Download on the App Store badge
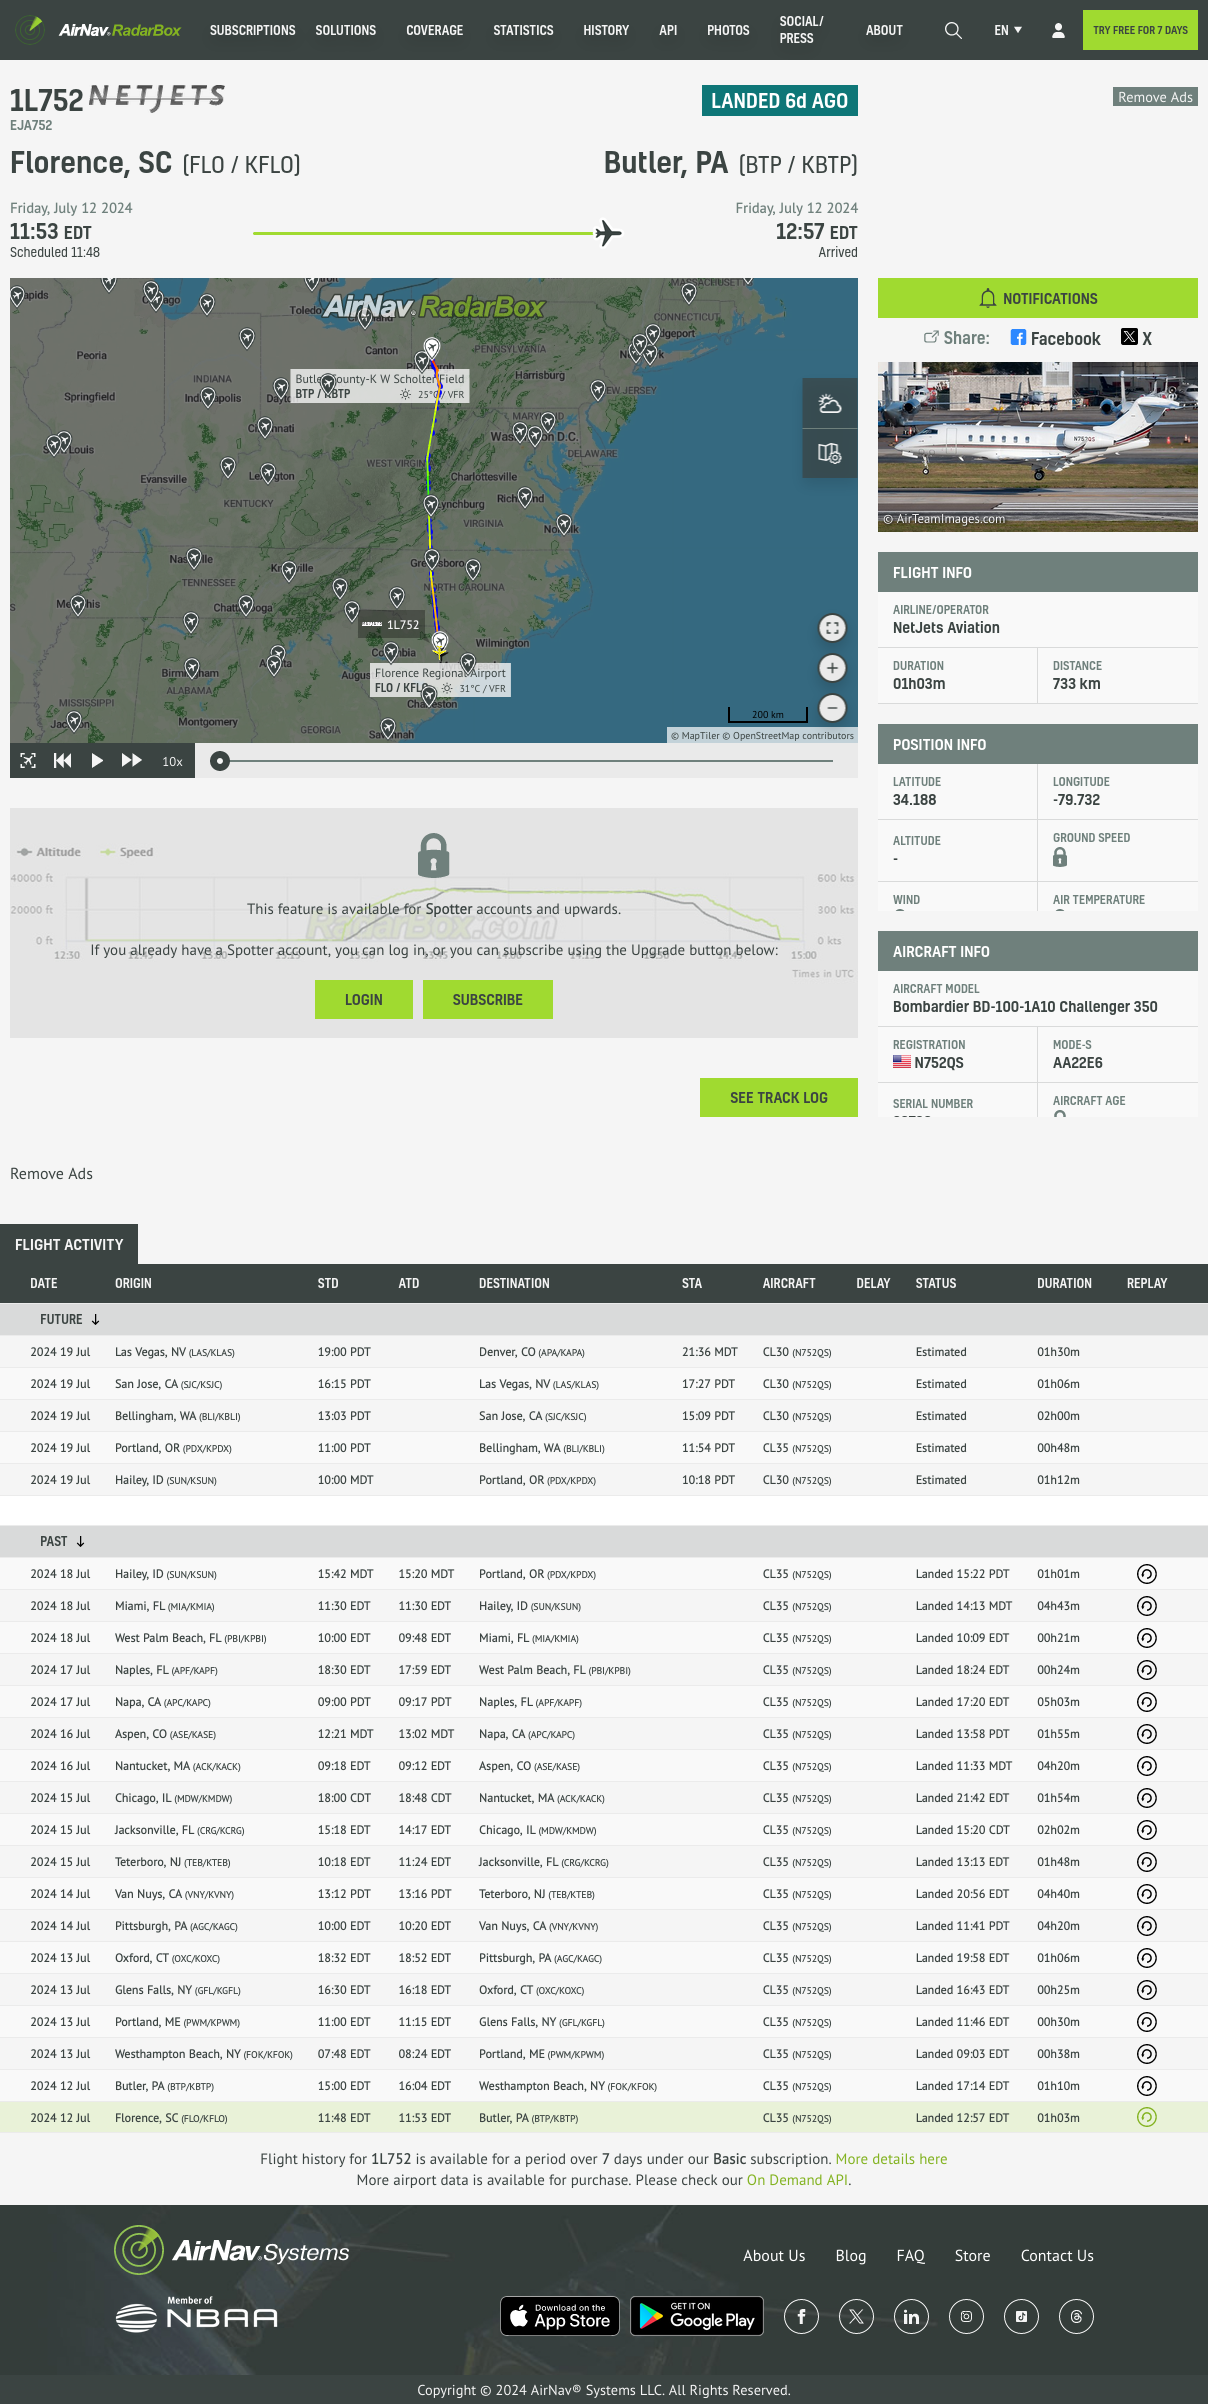This screenshot has height=2404, width=1208. (x=560, y=2316)
